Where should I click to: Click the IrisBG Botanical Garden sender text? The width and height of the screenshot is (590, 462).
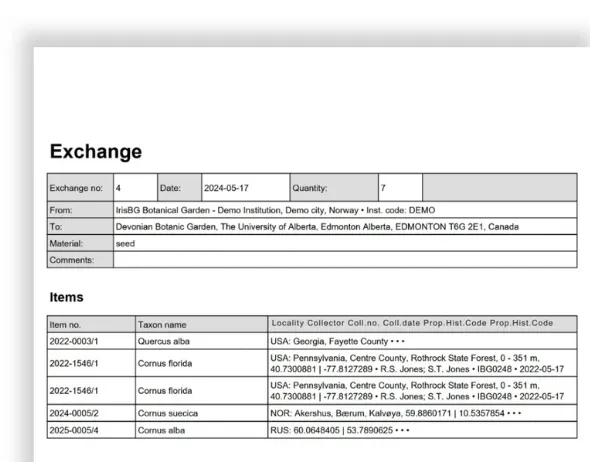pyautogui.click(x=275, y=210)
